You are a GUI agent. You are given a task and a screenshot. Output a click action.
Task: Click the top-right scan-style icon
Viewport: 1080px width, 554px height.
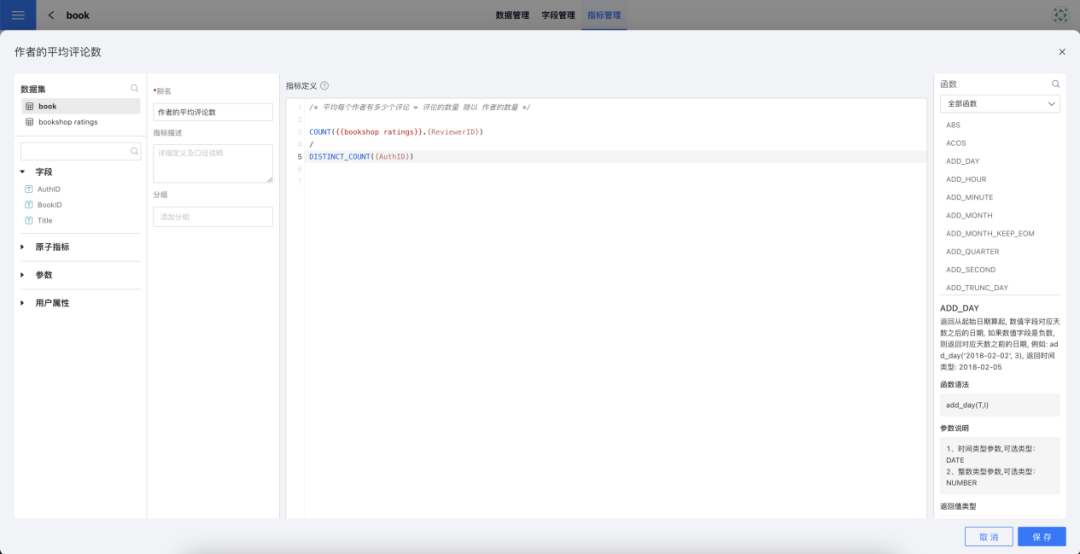point(1061,15)
